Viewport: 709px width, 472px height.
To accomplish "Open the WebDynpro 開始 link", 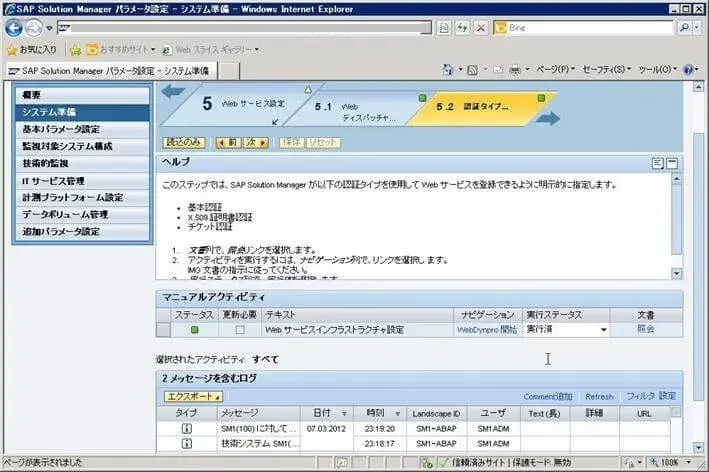I will tap(487, 330).
